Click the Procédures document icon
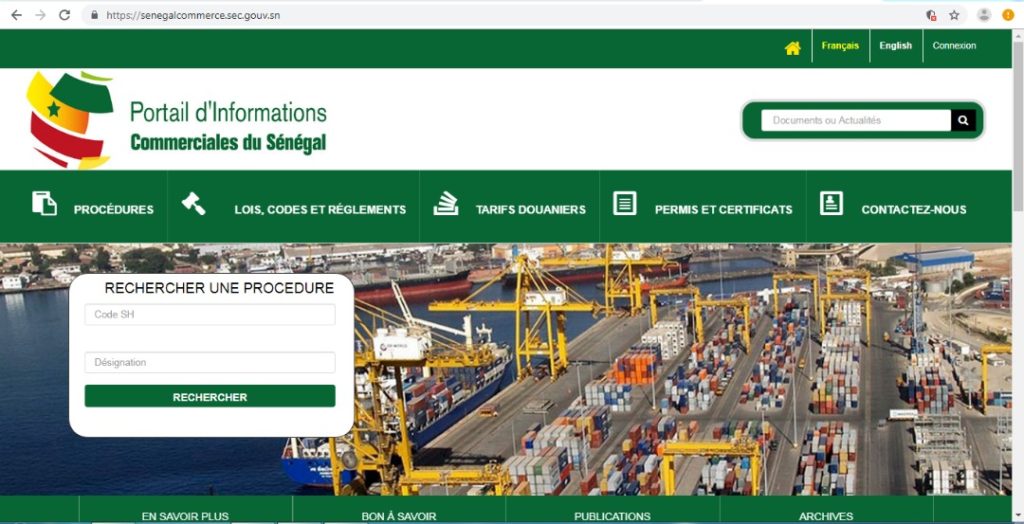The image size is (1024, 524). tap(44, 203)
